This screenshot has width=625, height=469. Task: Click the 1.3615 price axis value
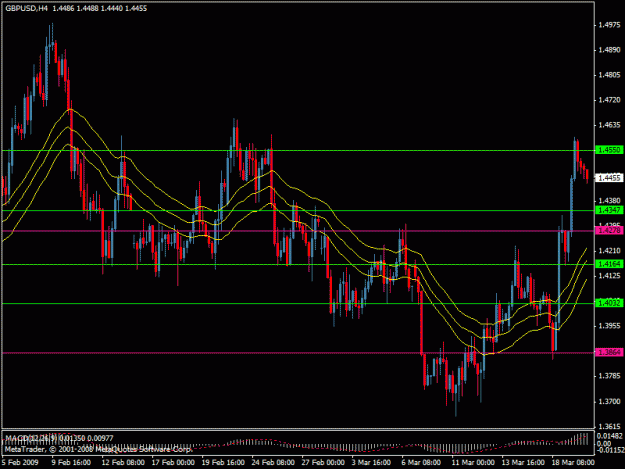609,426
